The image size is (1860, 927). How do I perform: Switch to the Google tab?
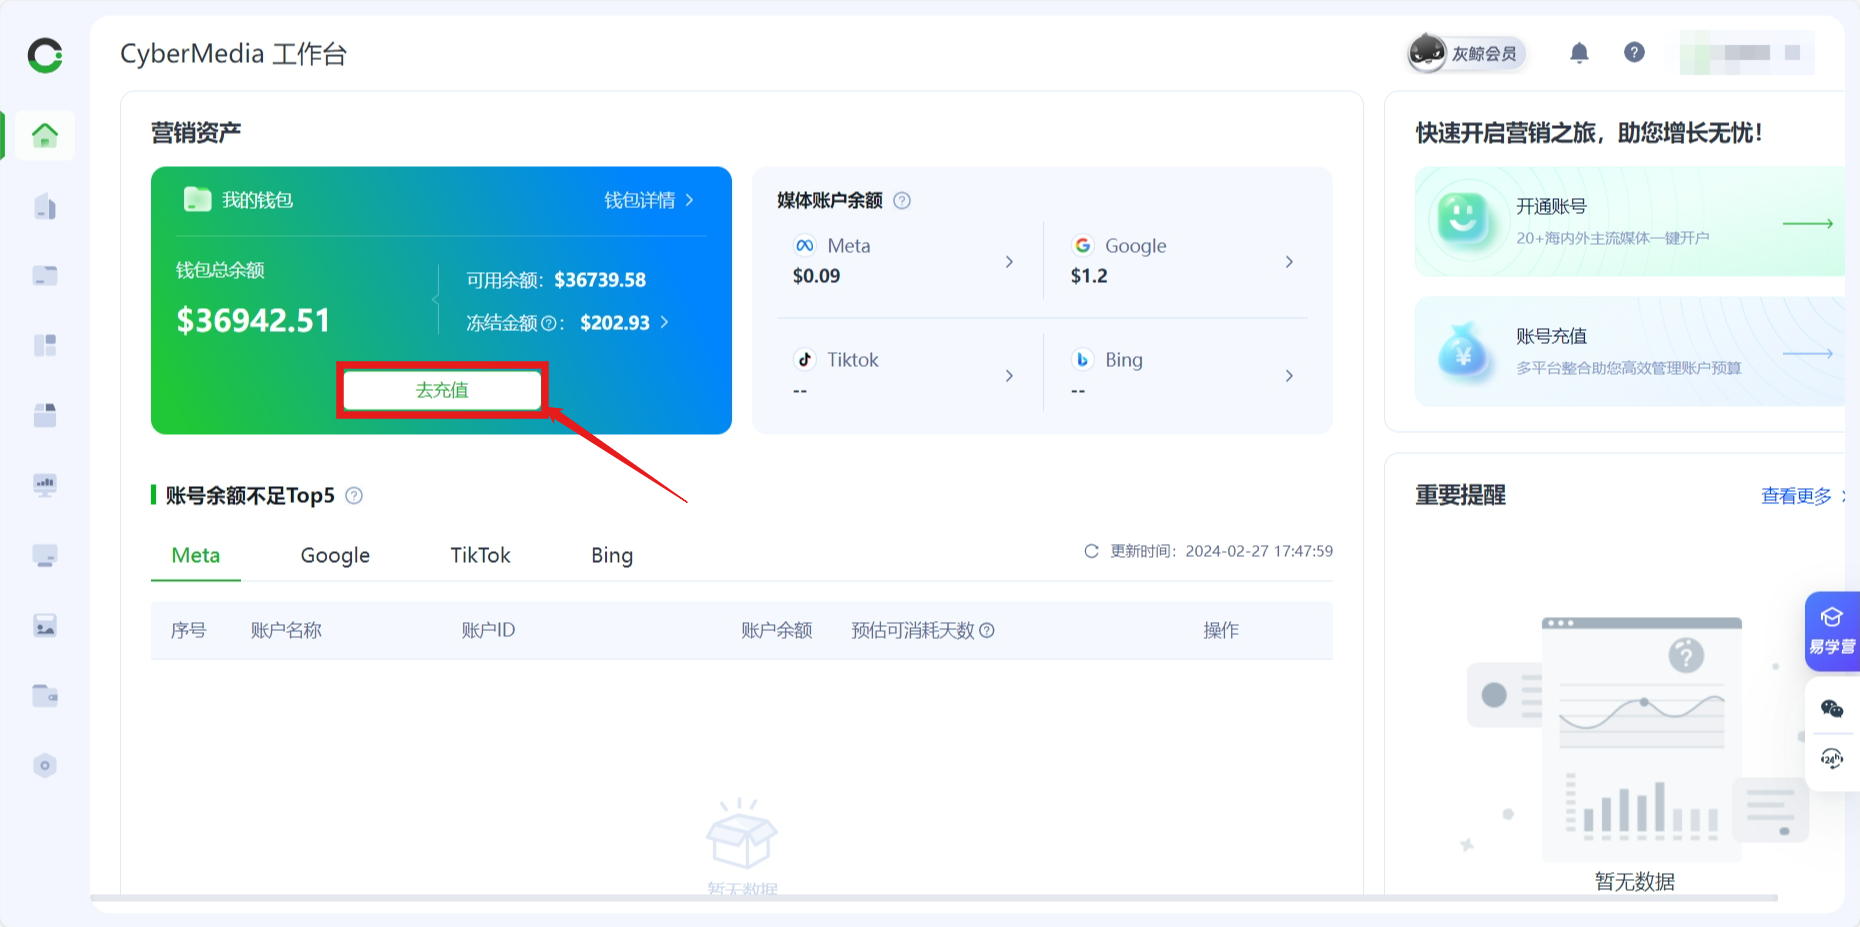pyautogui.click(x=335, y=556)
